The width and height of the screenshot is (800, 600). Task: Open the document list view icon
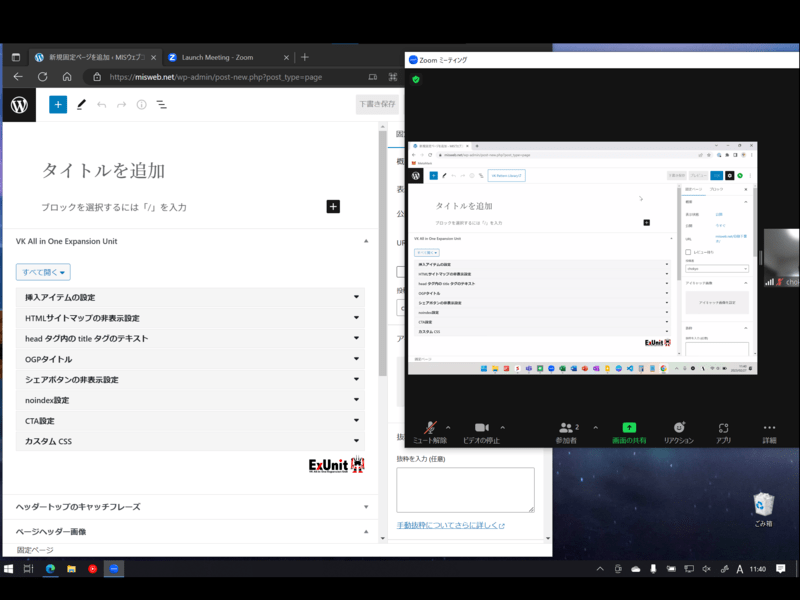tap(161, 104)
